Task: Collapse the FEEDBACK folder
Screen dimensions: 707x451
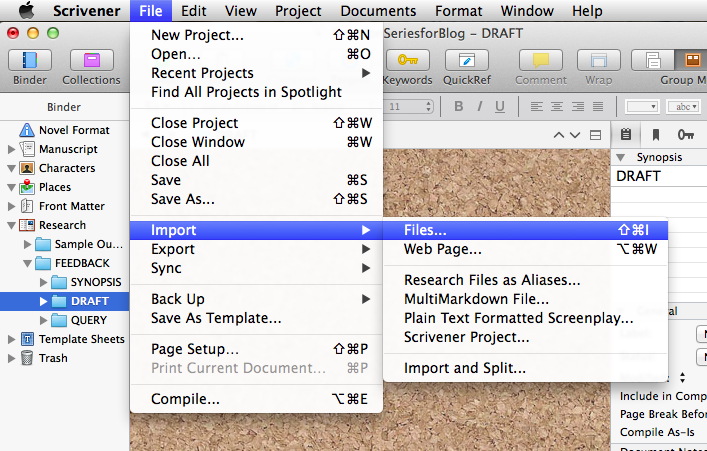Action: [28, 263]
